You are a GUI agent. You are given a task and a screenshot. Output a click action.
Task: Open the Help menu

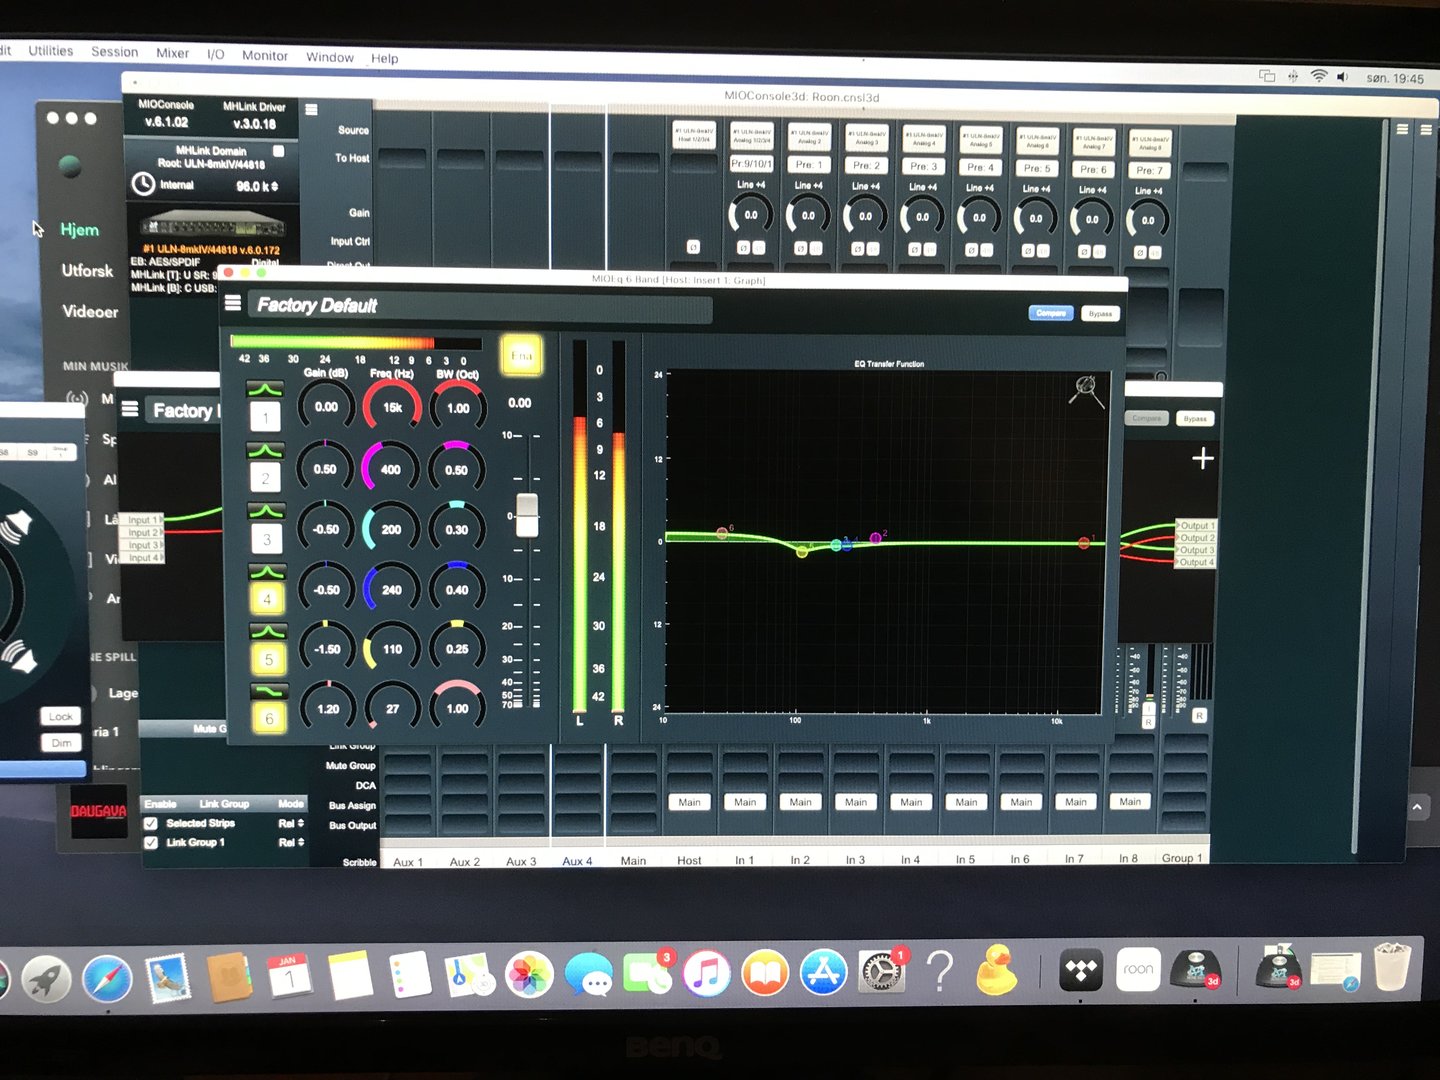[384, 58]
